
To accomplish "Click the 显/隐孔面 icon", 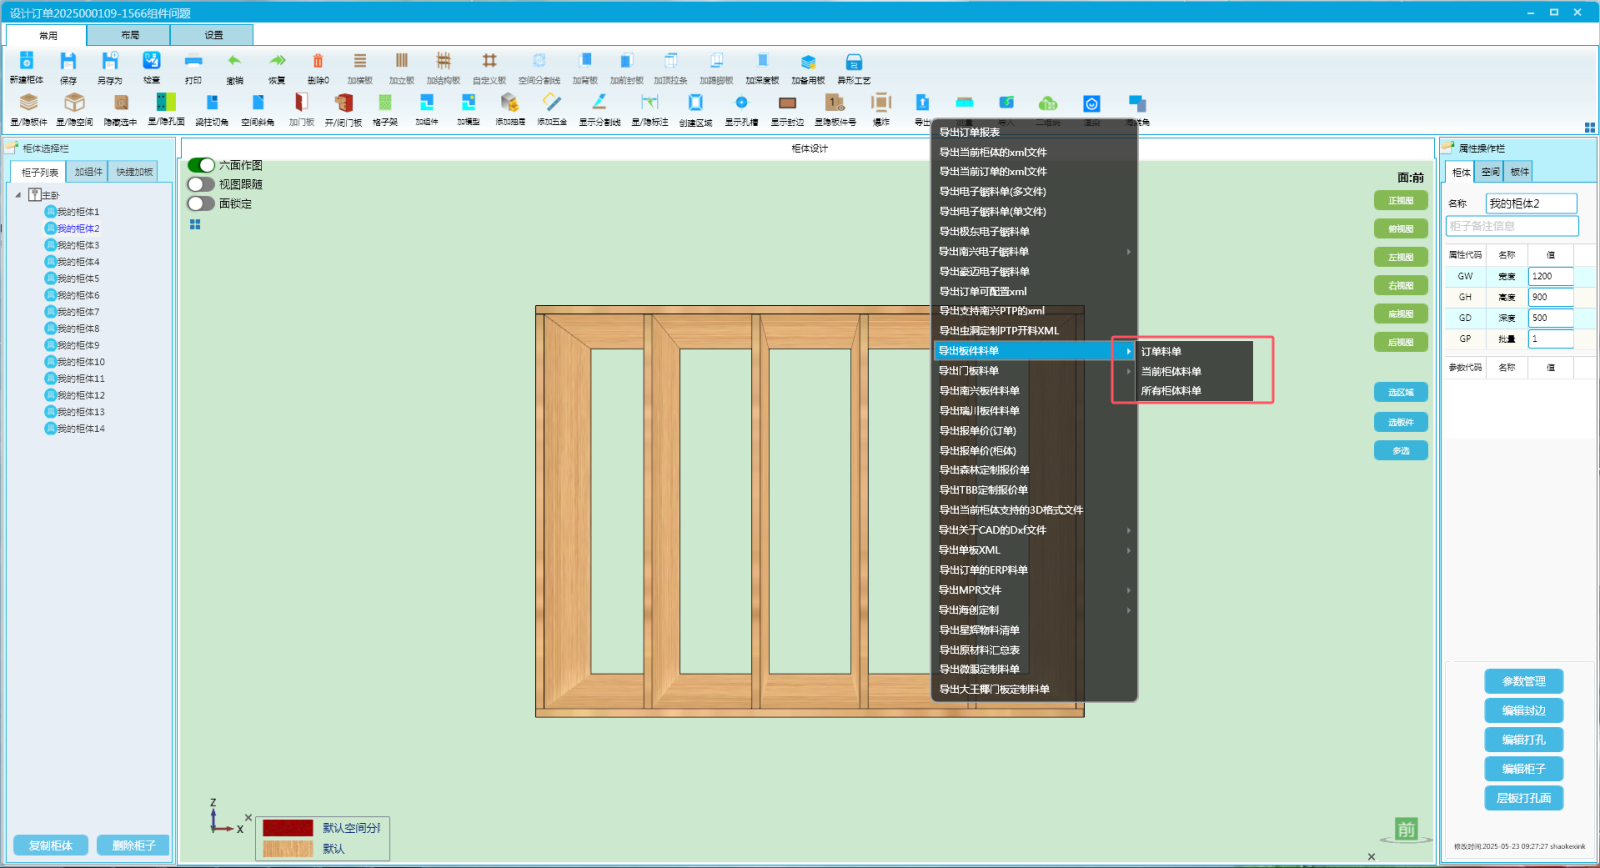I will [x=166, y=102].
